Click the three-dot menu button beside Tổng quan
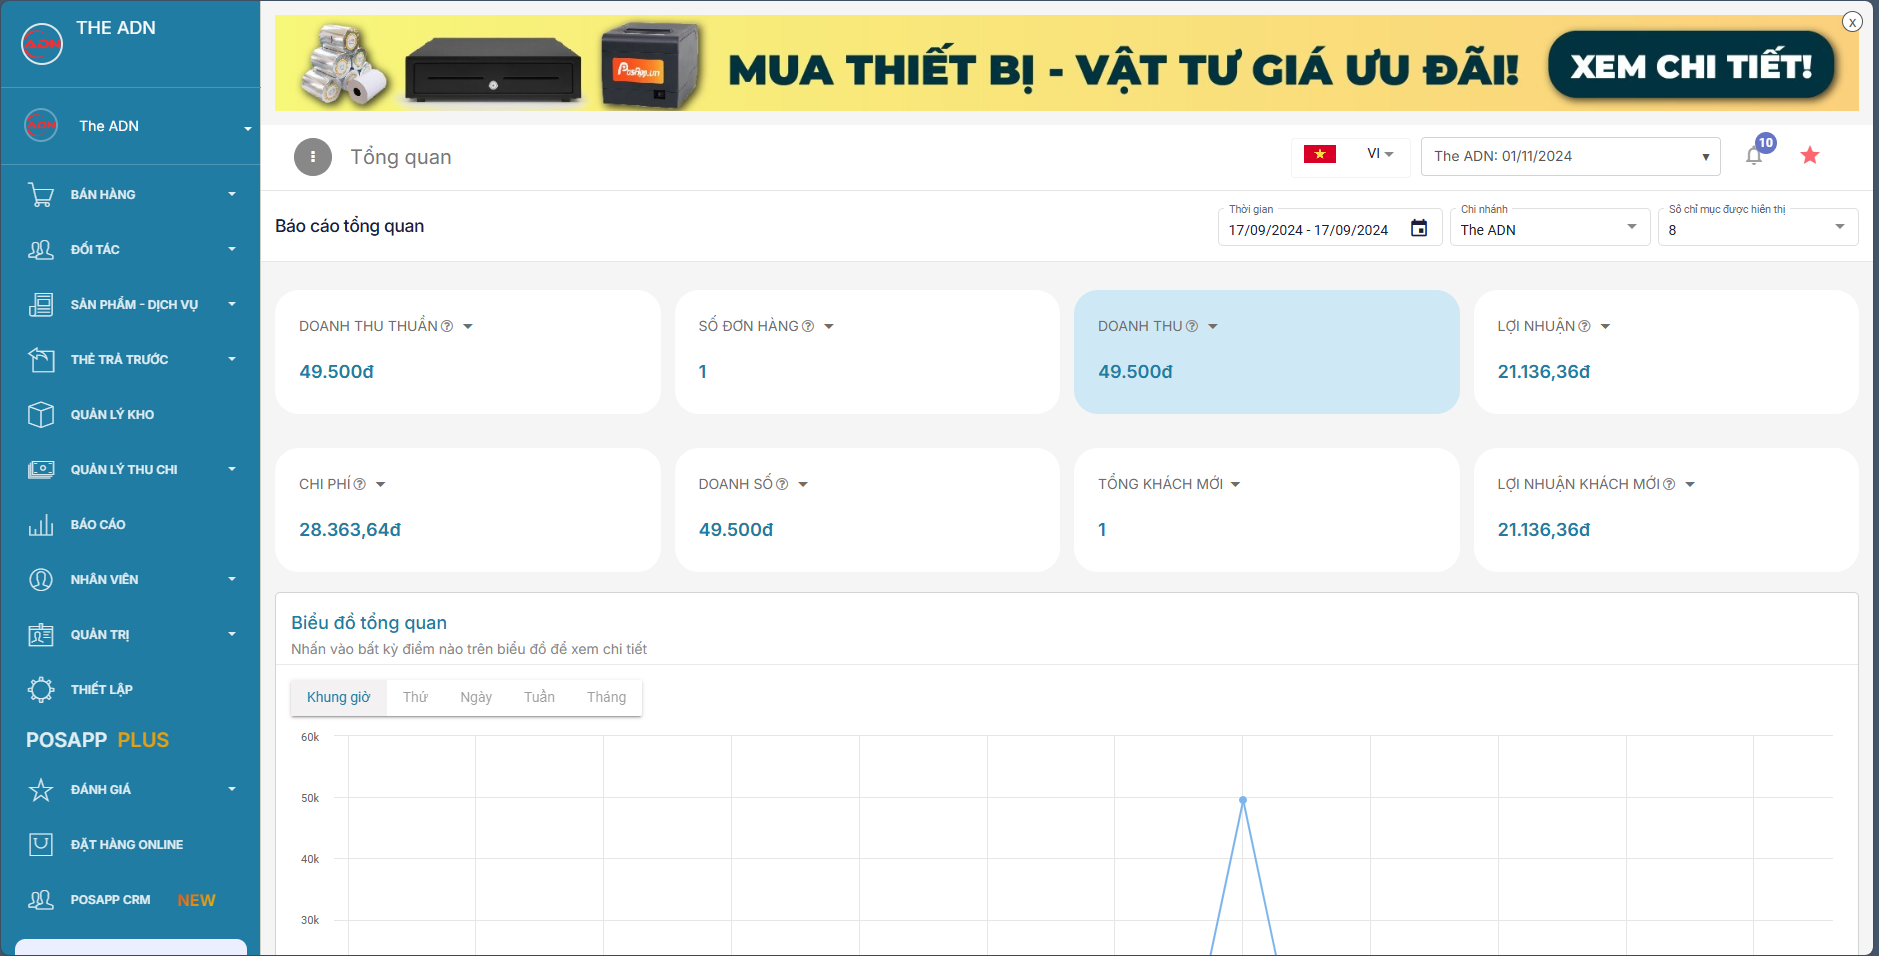Viewport: 1879px width, 956px height. [313, 157]
